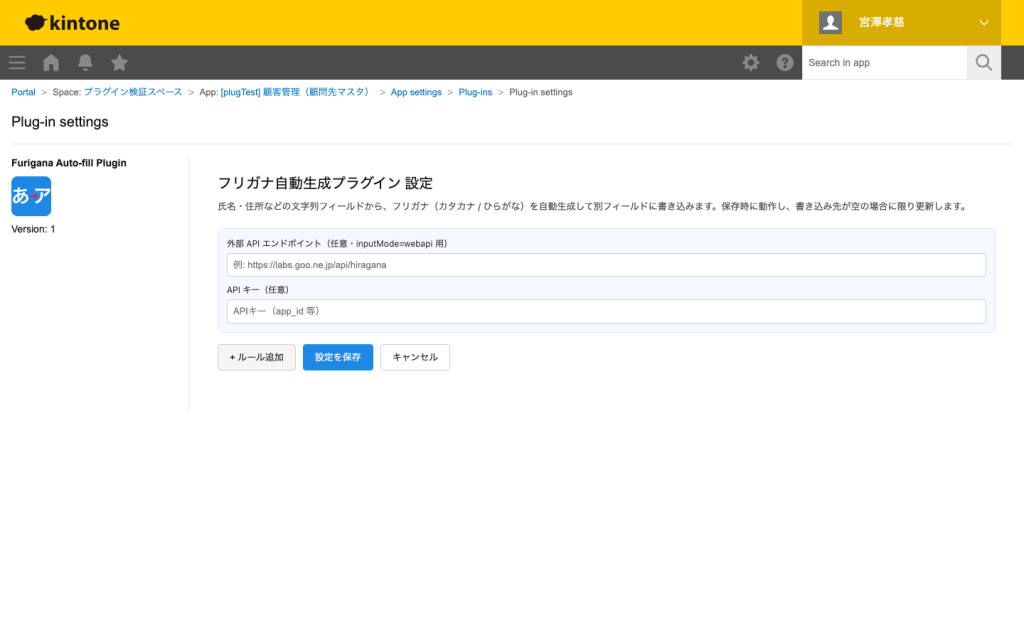
Task: Open app settings via the gear icon
Action: (750, 62)
